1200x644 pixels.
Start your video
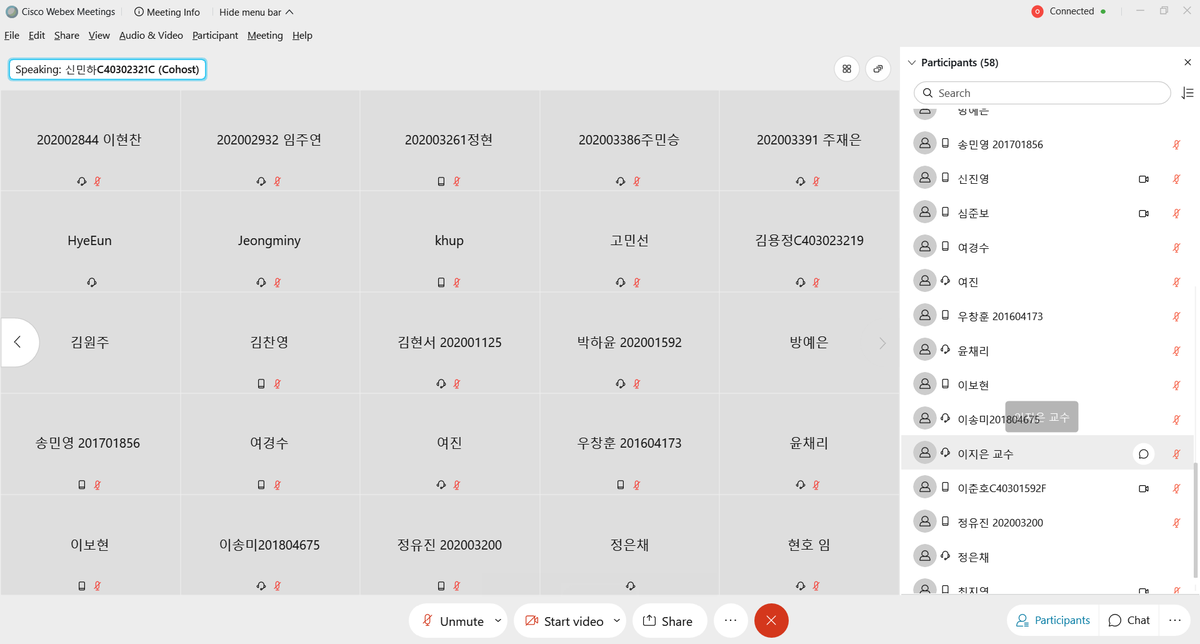click(x=563, y=621)
